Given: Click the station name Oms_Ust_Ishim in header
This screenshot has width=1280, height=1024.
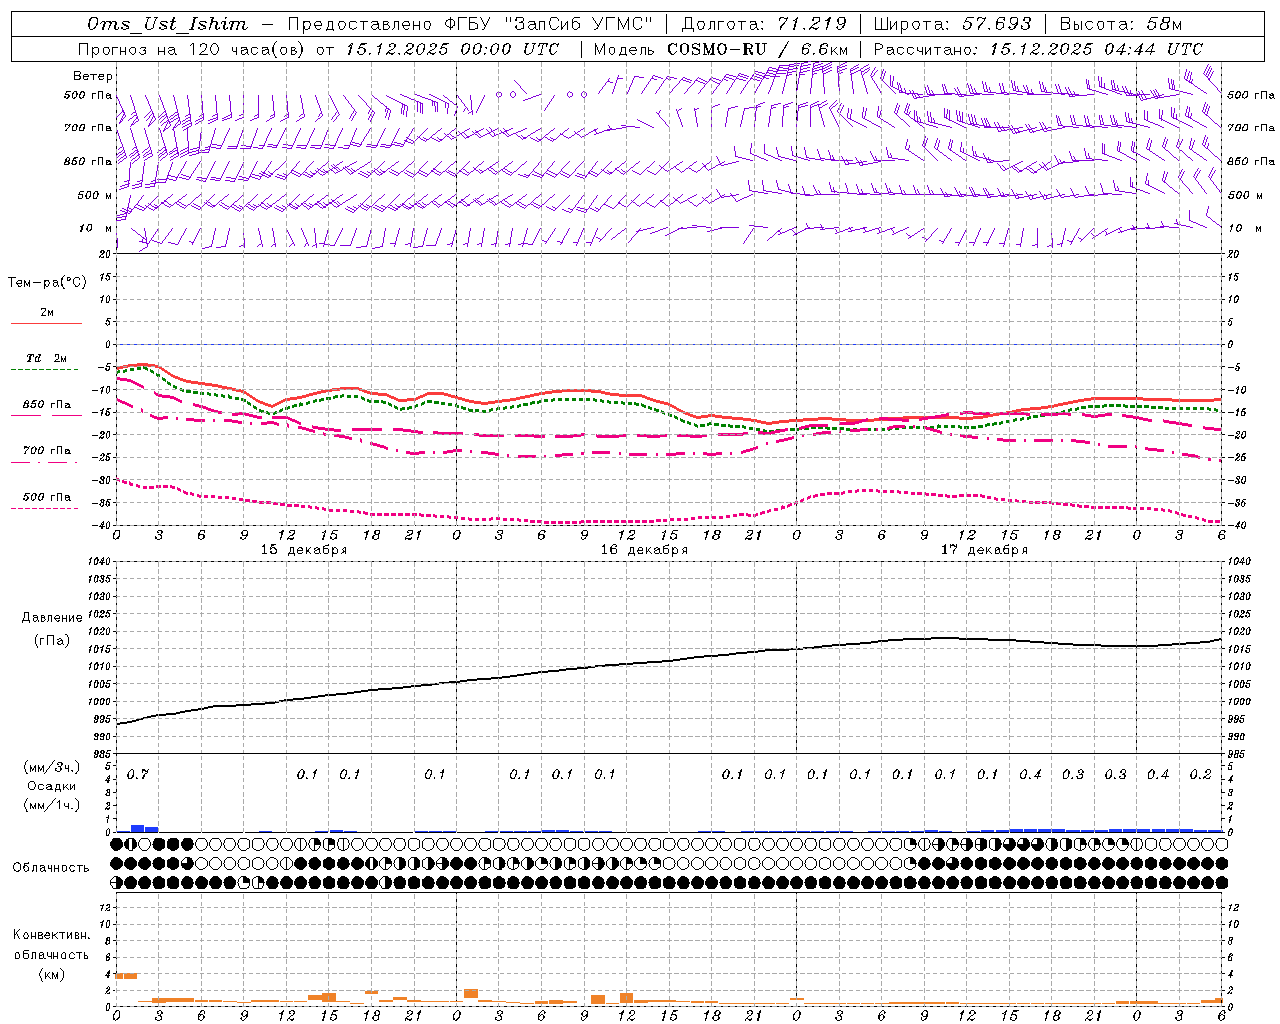Looking at the screenshot, I should 167,24.
